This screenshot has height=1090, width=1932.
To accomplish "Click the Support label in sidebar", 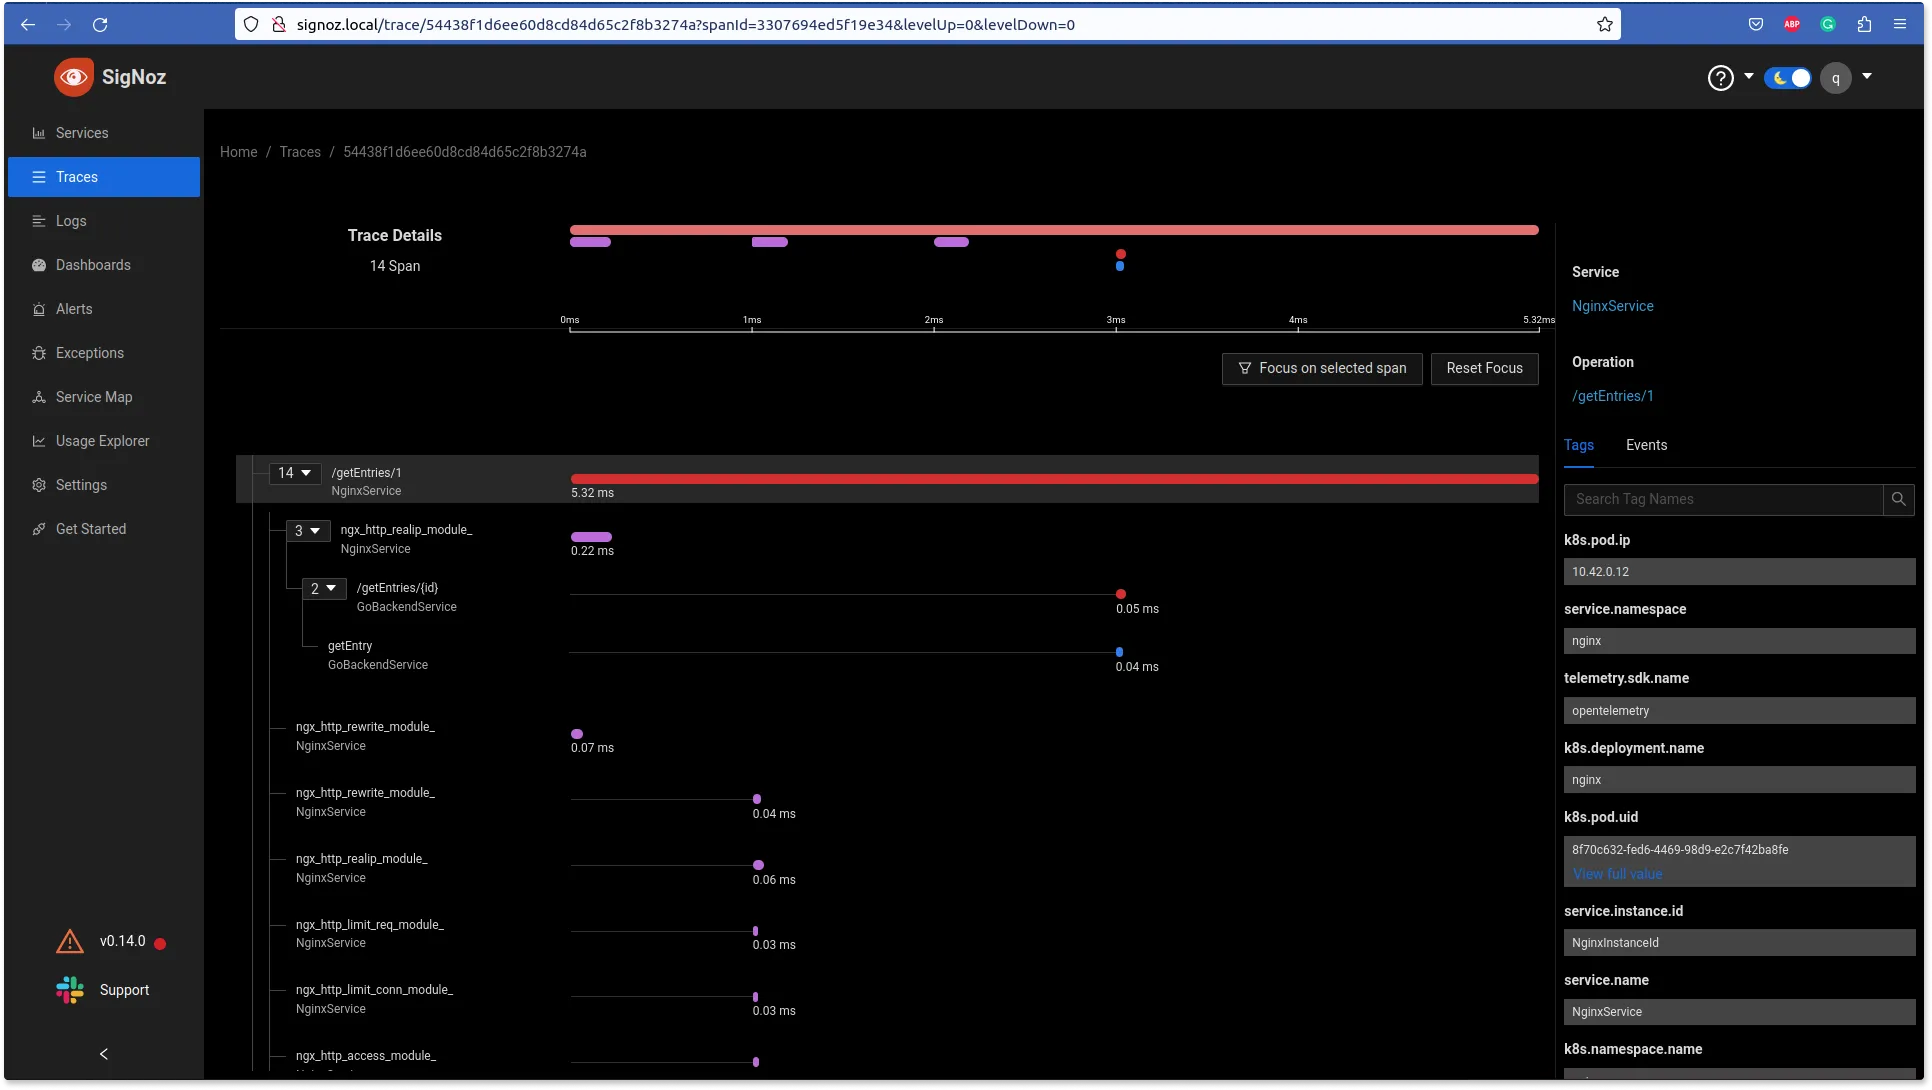I will (124, 990).
